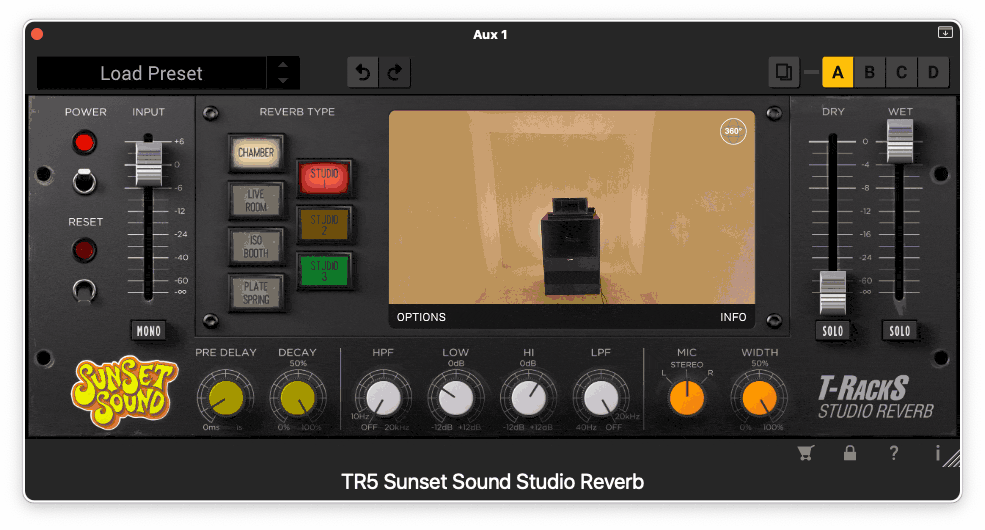
Task: Switch to preset slot C
Action: [x=901, y=73]
